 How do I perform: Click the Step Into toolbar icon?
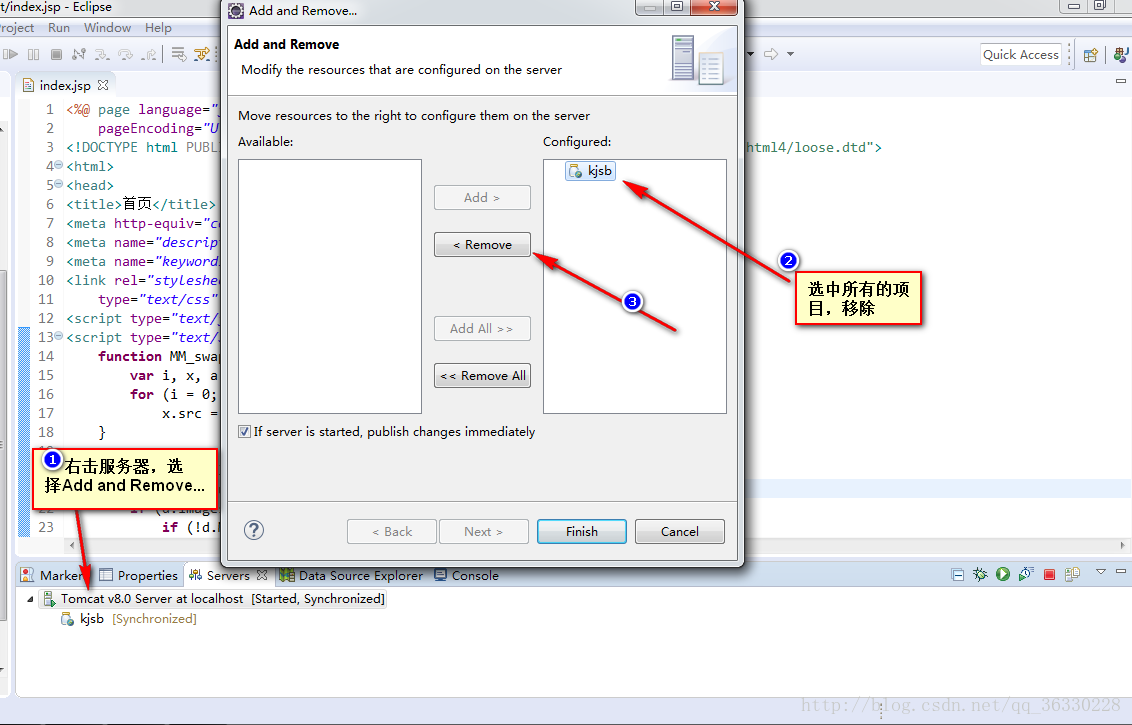coord(103,54)
